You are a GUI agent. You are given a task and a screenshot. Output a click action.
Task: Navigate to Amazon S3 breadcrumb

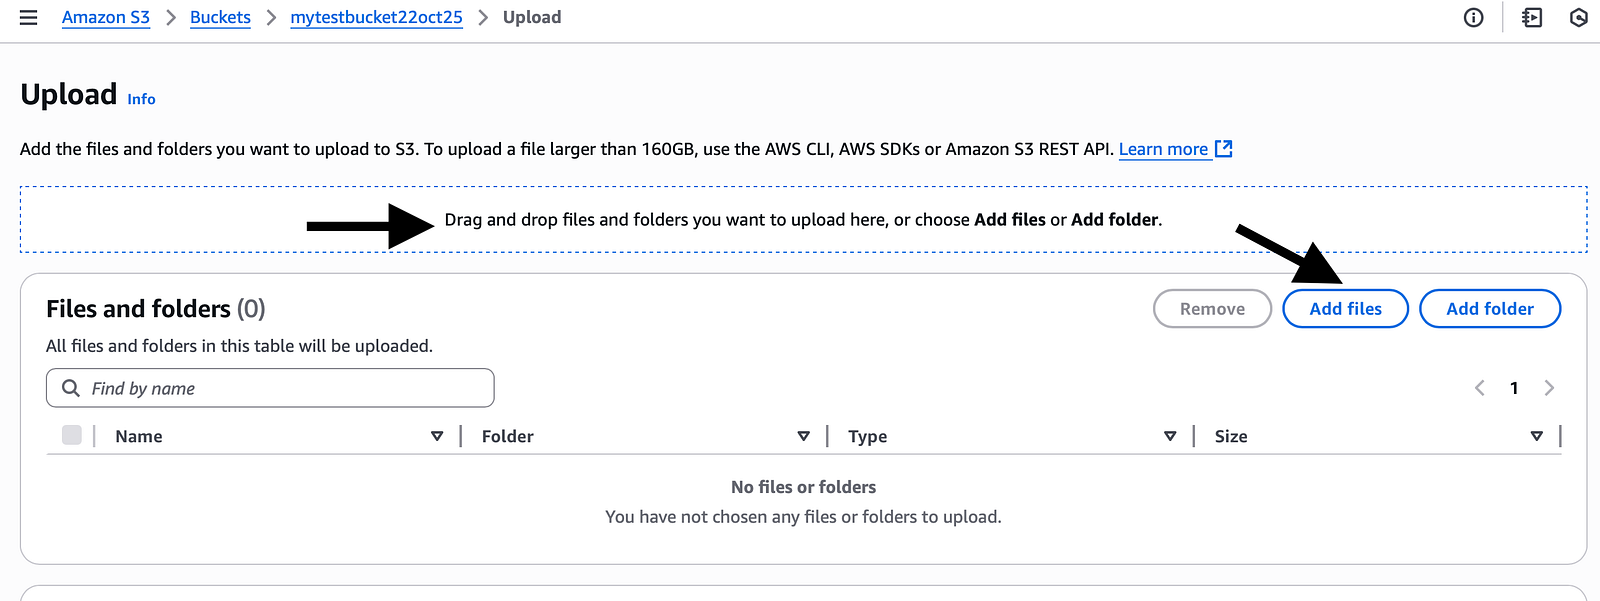point(106,18)
